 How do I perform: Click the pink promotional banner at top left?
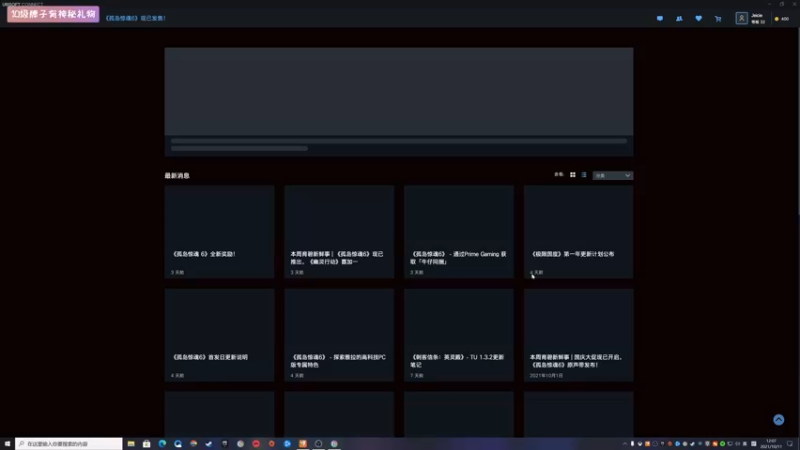click(x=53, y=14)
